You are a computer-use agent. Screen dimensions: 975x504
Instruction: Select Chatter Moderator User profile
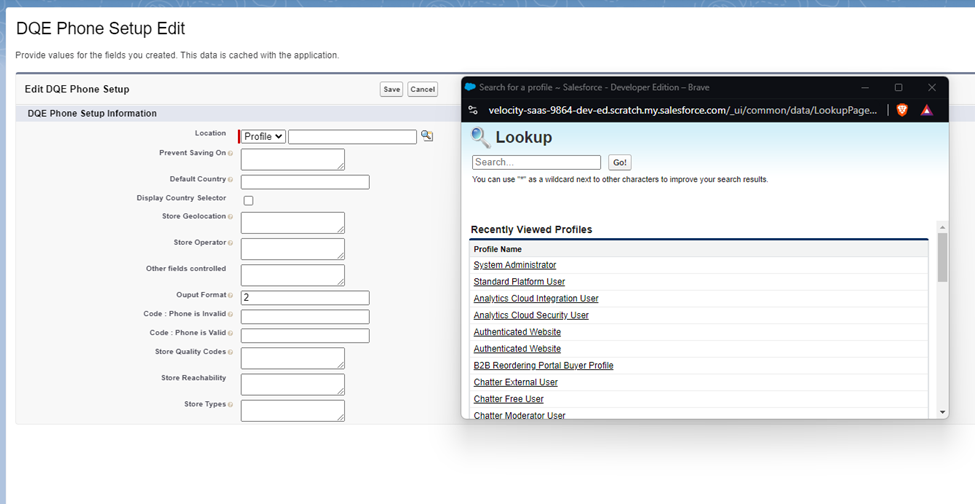[x=519, y=415]
